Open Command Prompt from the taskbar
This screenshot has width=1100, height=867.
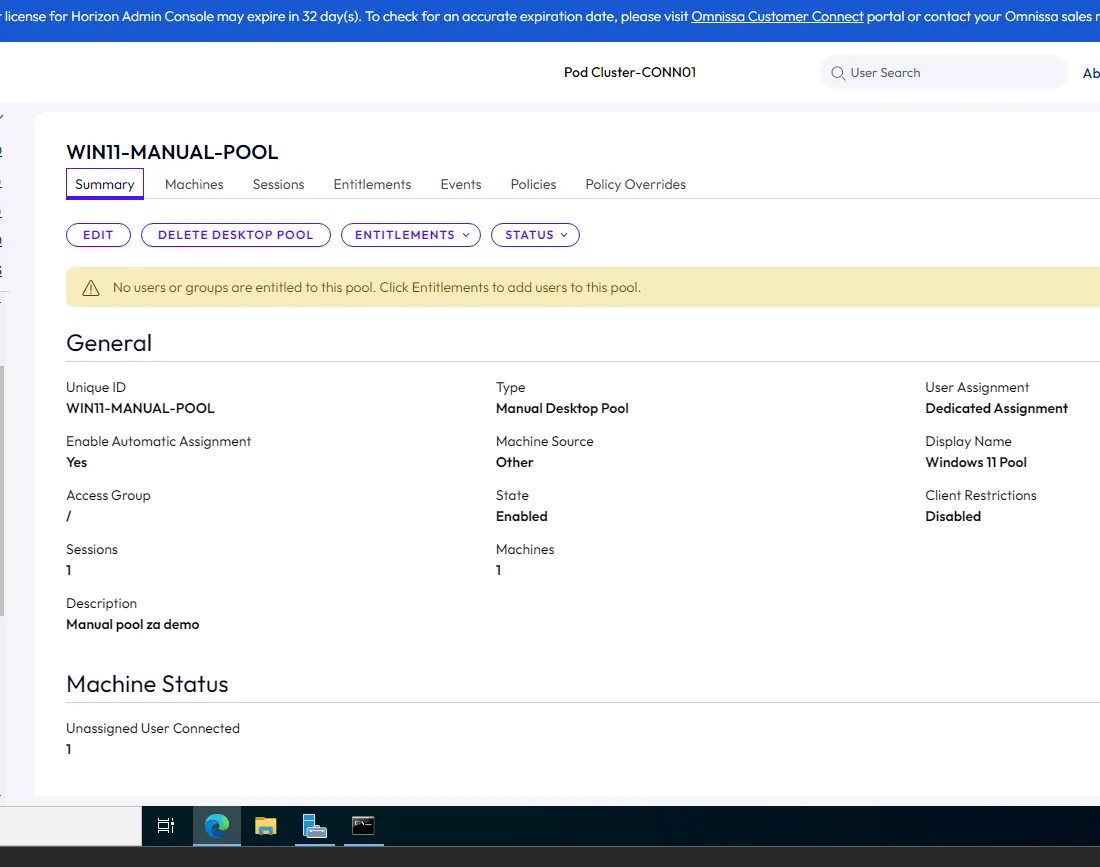coord(363,826)
